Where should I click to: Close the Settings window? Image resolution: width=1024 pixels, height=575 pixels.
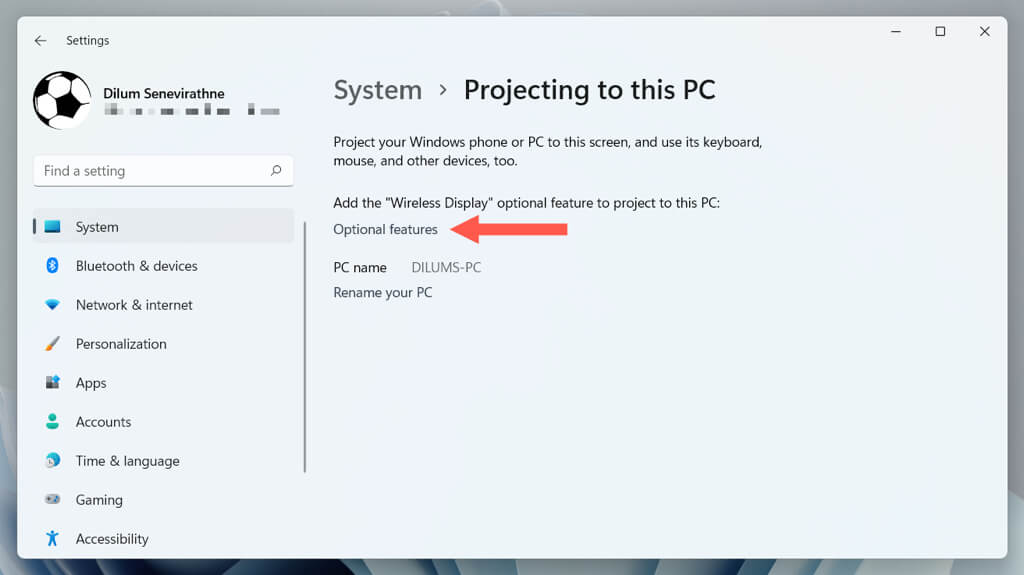(x=985, y=31)
